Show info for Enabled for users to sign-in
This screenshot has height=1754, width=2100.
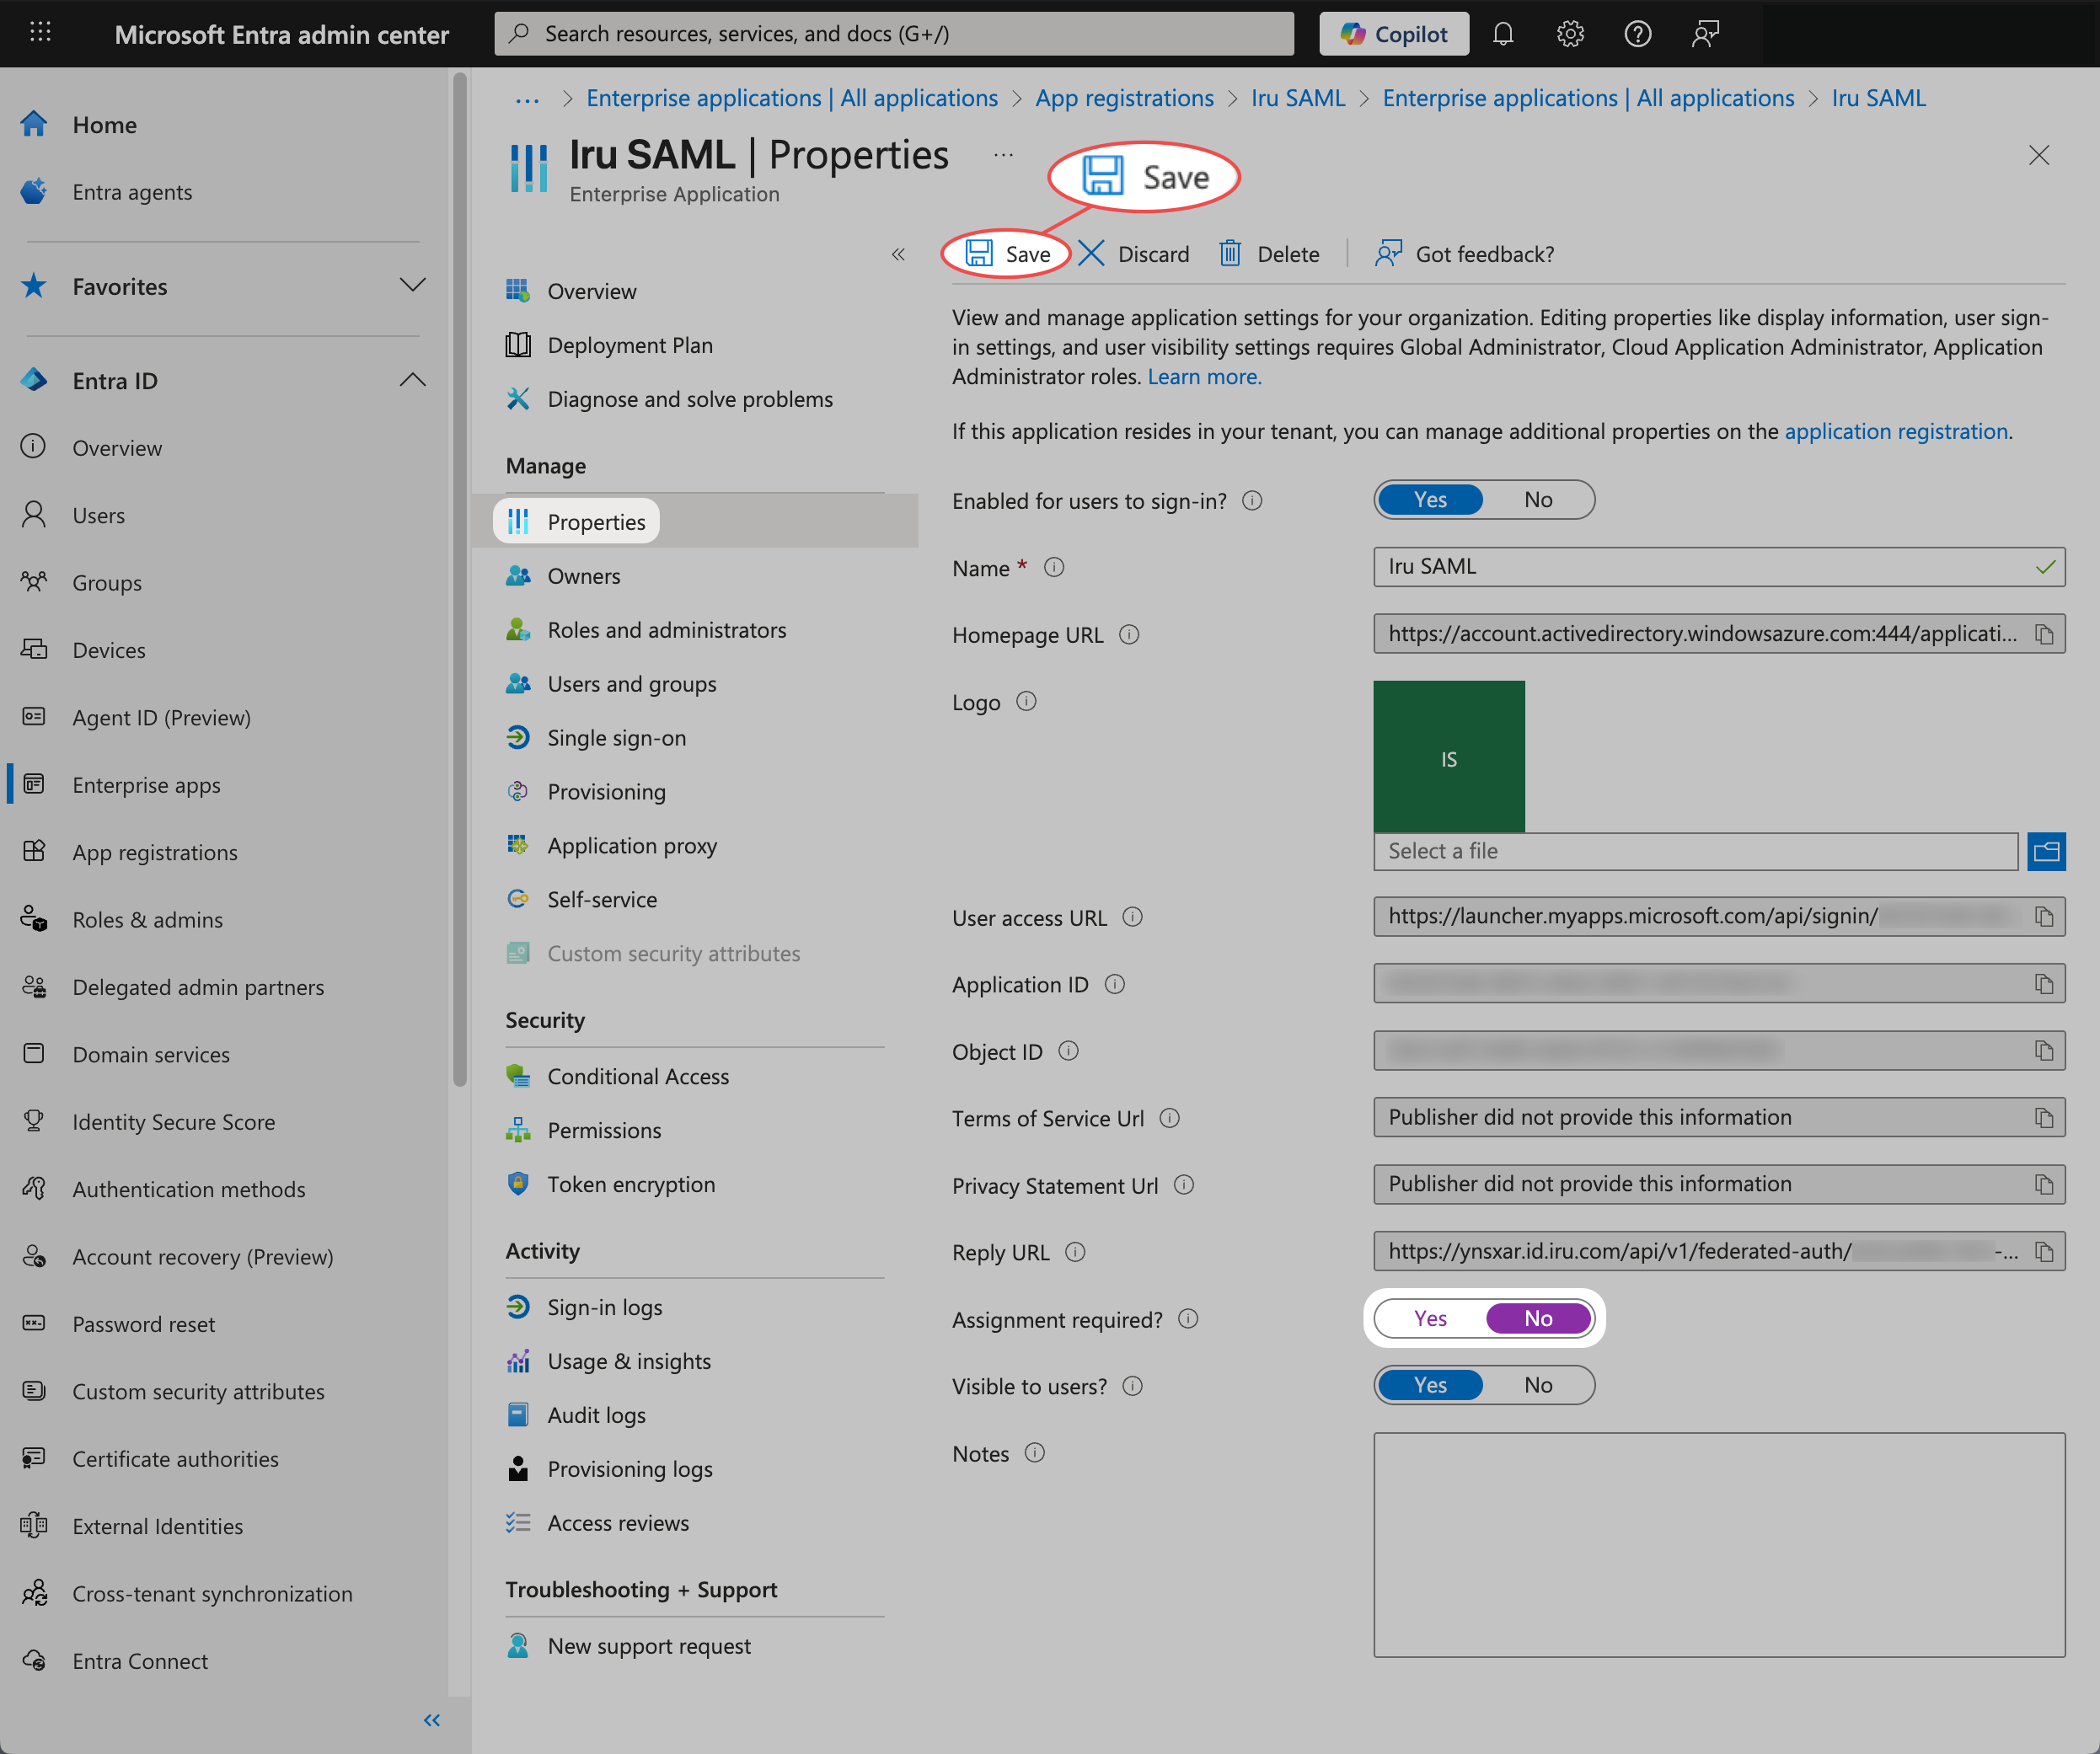[x=1252, y=500]
